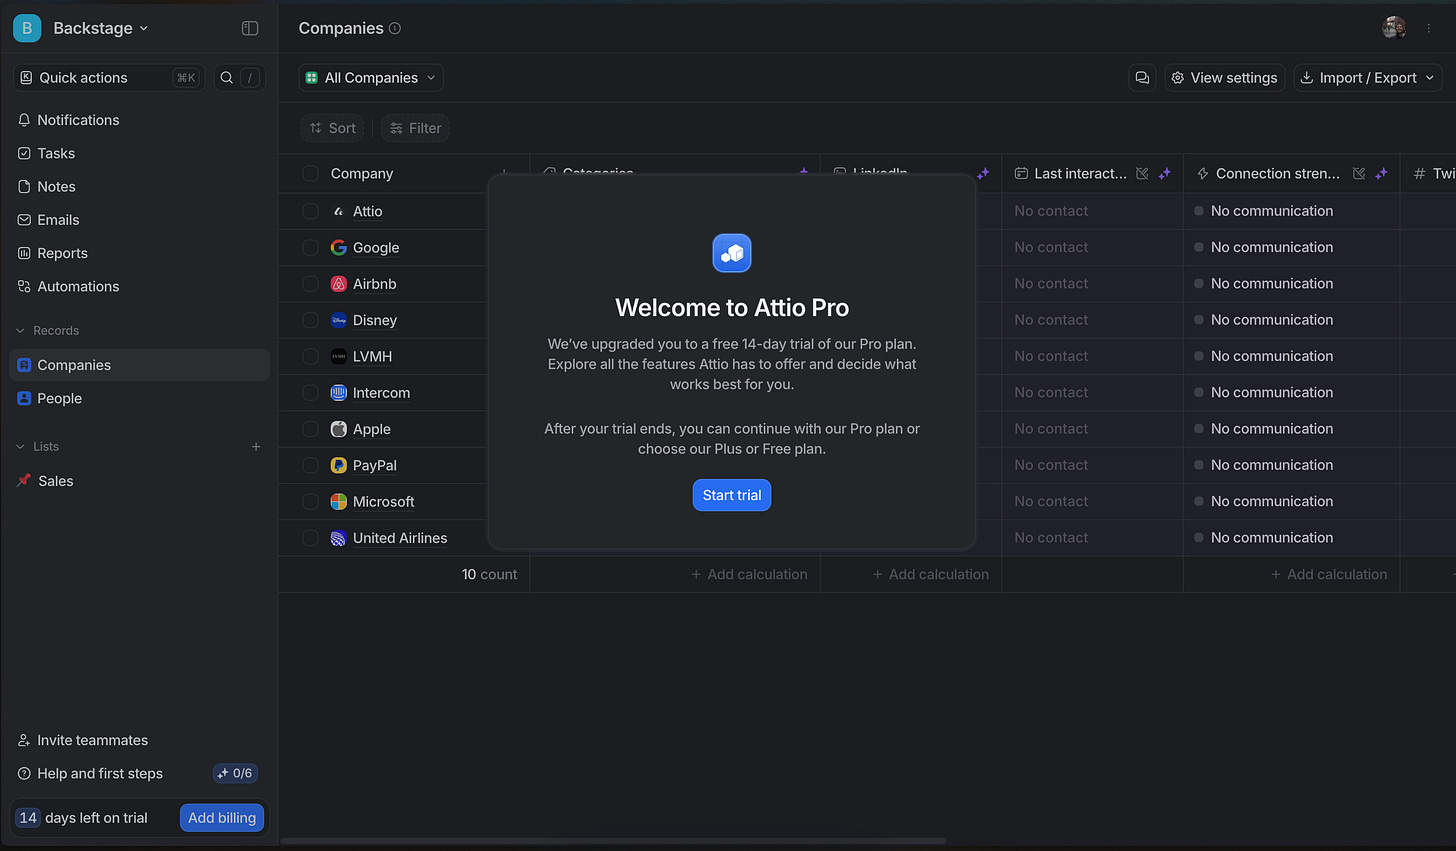The image size is (1456, 851).
Task: Check the Google row checkbox
Action: click(x=311, y=247)
